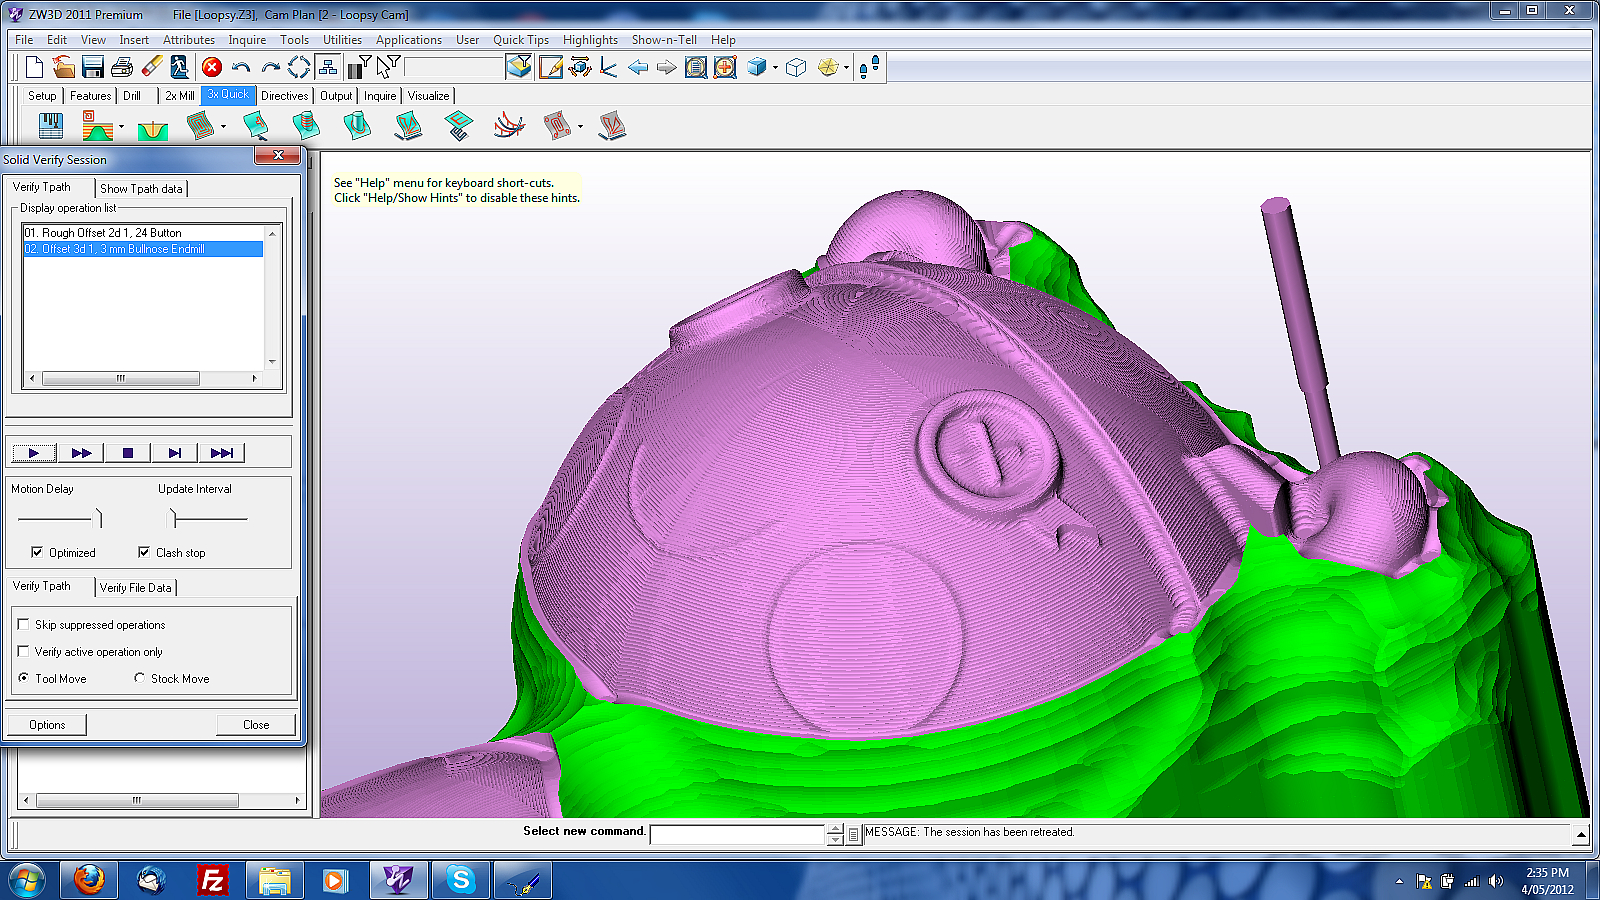Create a new file with the New icon

point(34,67)
